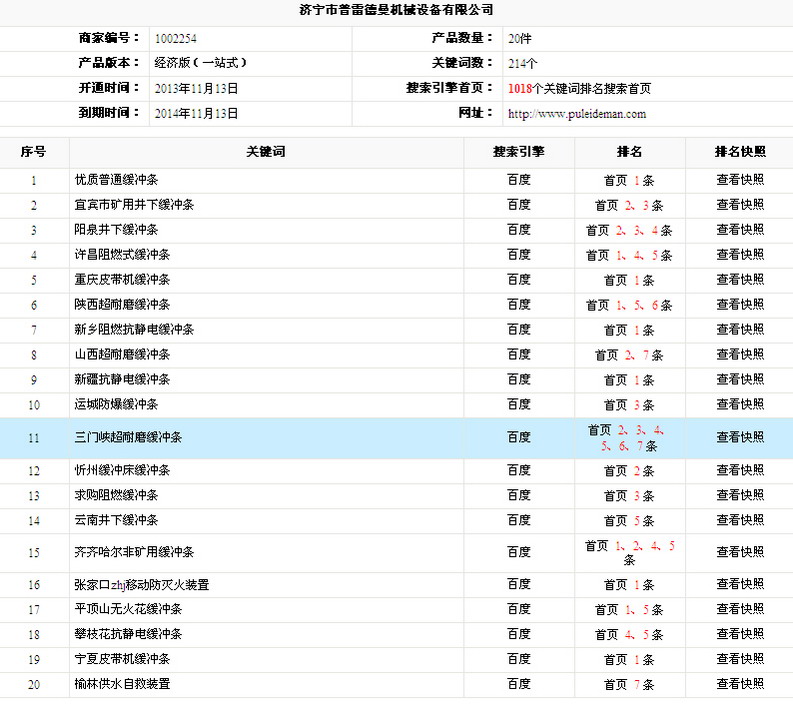
Task: View snapshot for 求购阻燃缓冲条 row
Action: pos(740,495)
